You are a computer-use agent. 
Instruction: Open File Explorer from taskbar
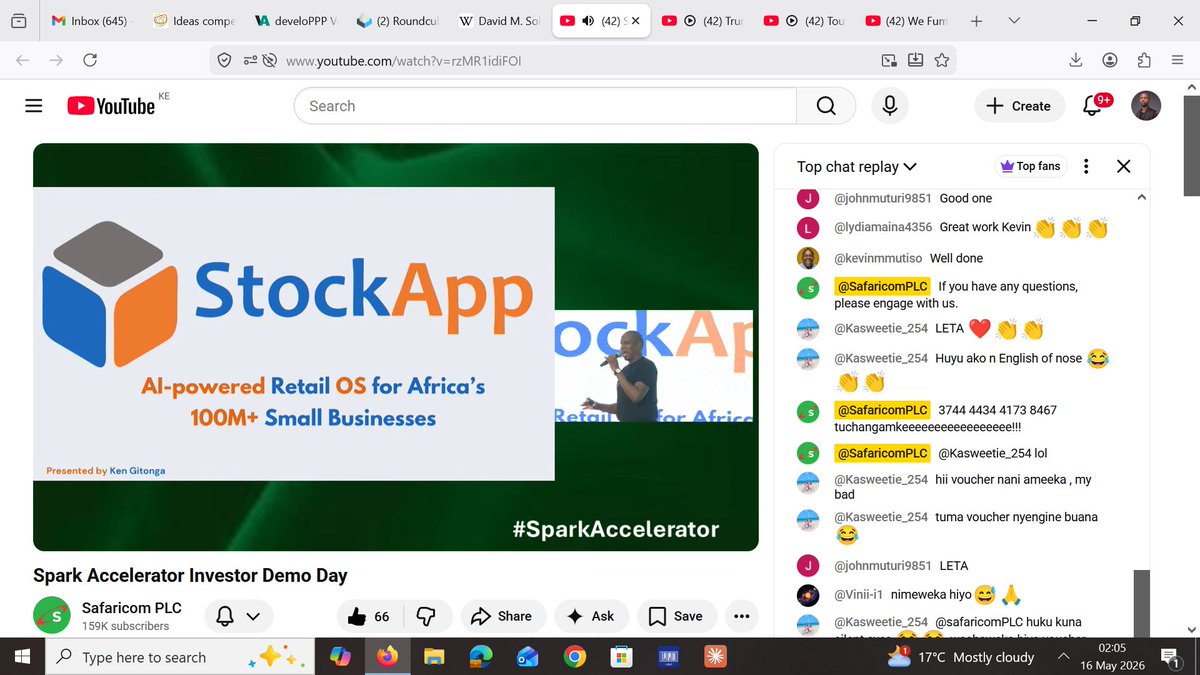(434, 657)
